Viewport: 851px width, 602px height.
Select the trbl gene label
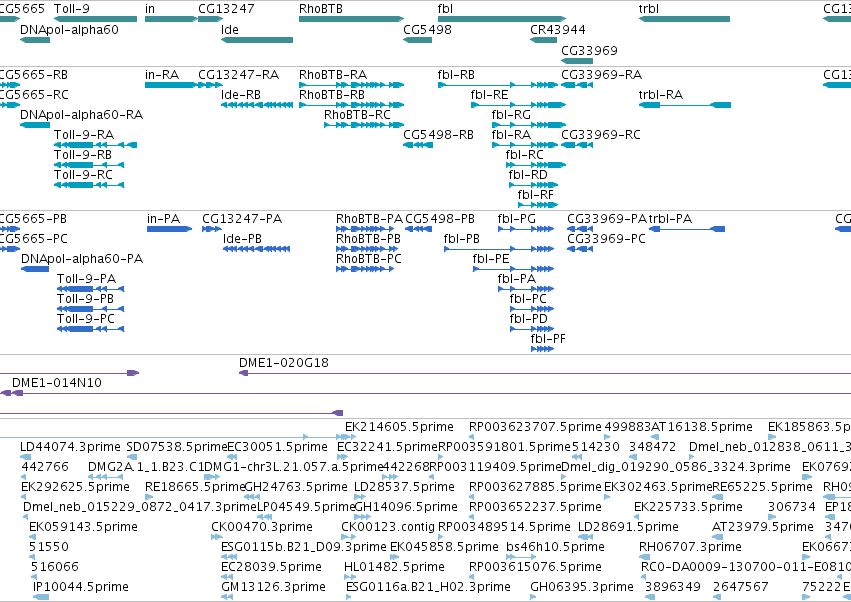(649, 9)
